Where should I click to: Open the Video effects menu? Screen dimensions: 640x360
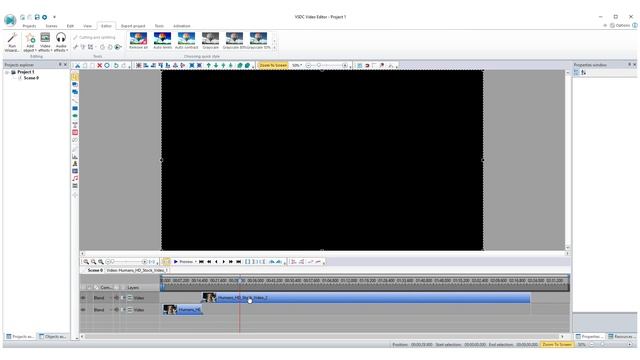coord(45,42)
